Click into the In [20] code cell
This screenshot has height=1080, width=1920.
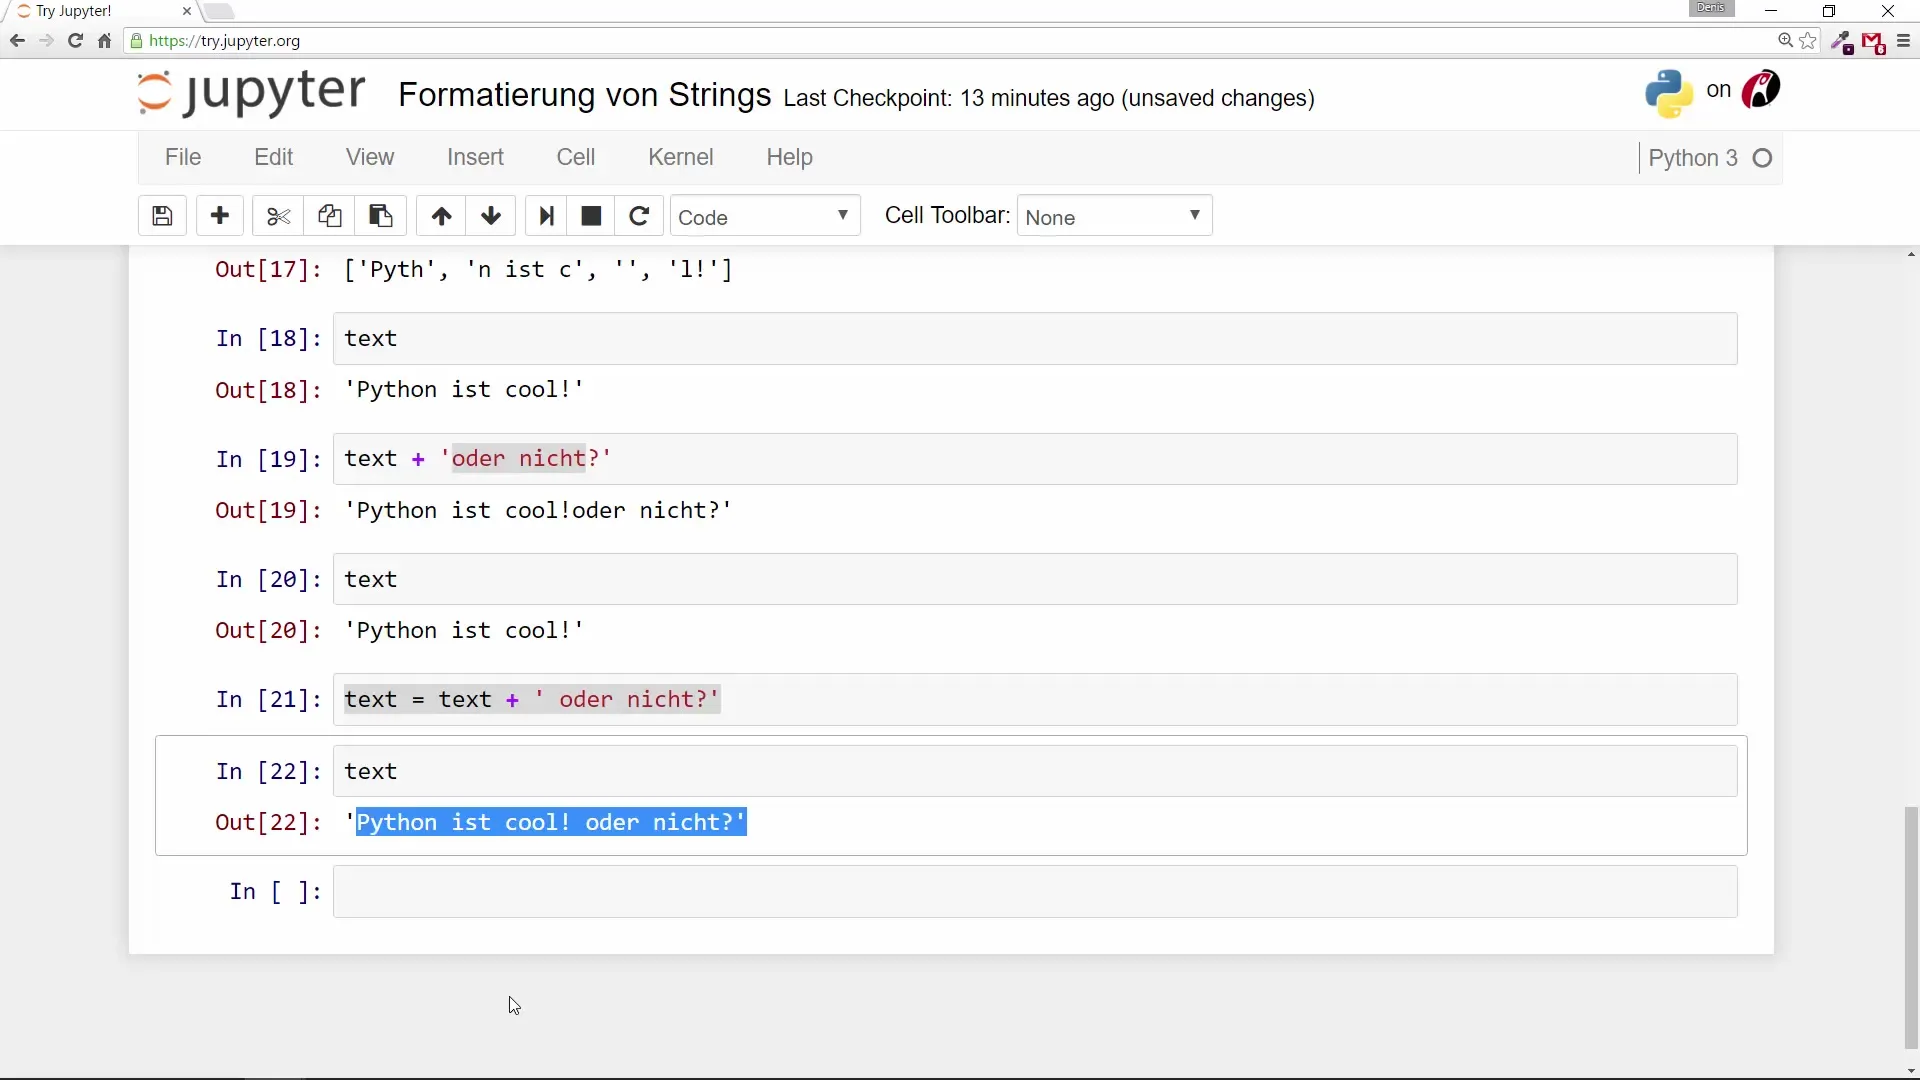coord(1035,579)
